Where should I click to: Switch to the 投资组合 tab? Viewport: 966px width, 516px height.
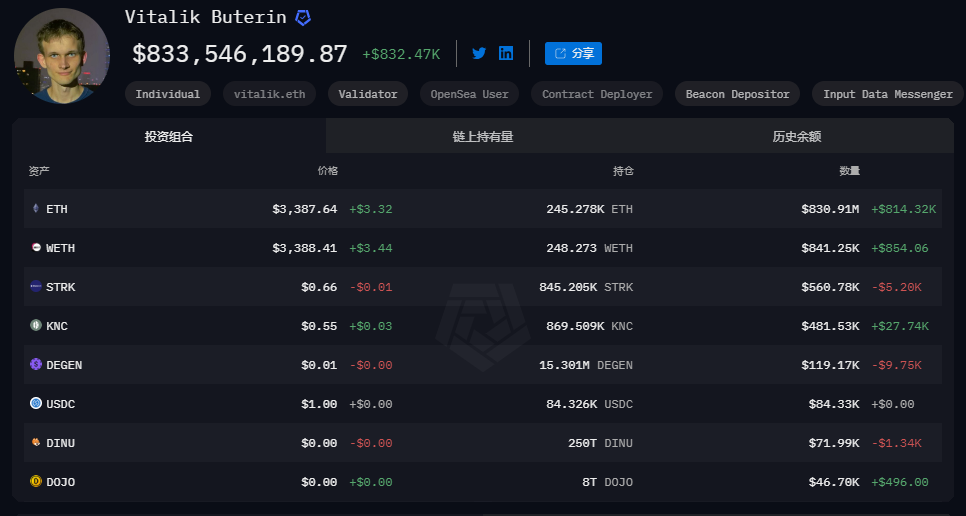[169, 136]
